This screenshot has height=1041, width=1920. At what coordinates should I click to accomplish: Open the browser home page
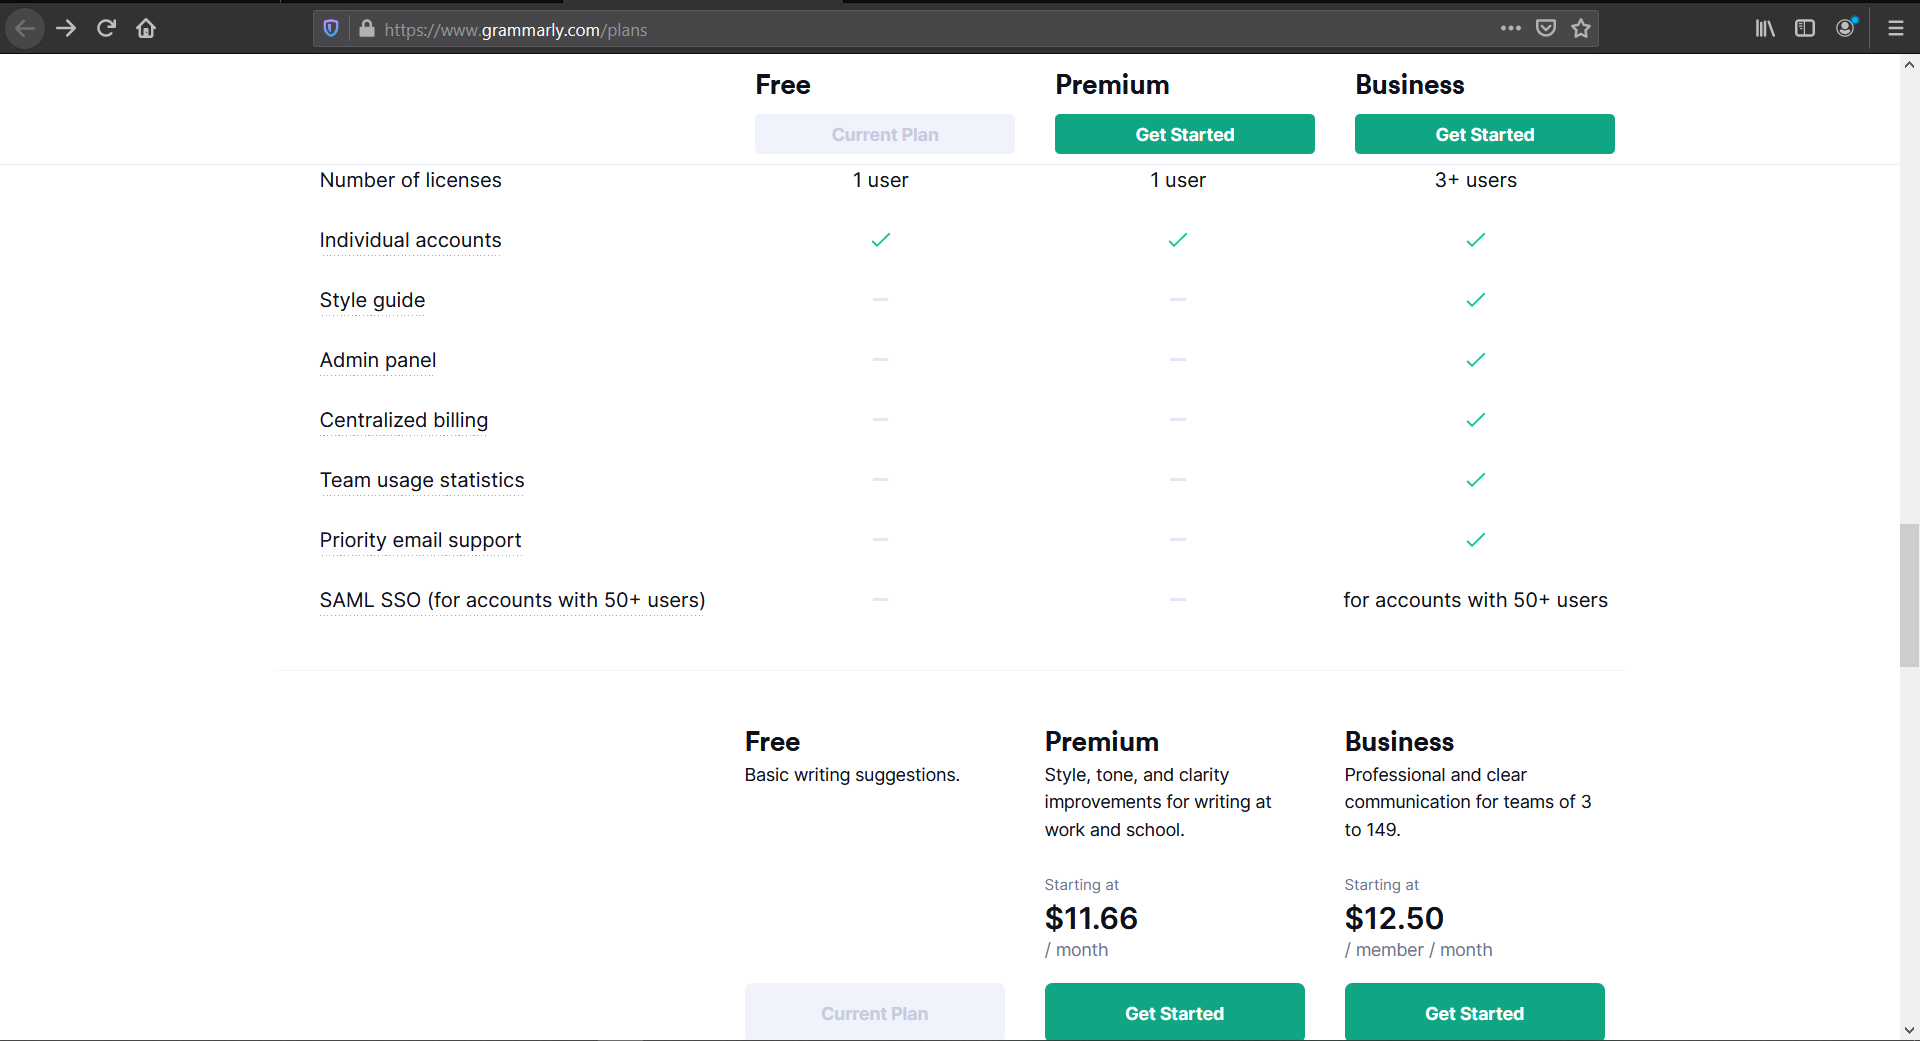pyautogui.click(x=146, y=29)
